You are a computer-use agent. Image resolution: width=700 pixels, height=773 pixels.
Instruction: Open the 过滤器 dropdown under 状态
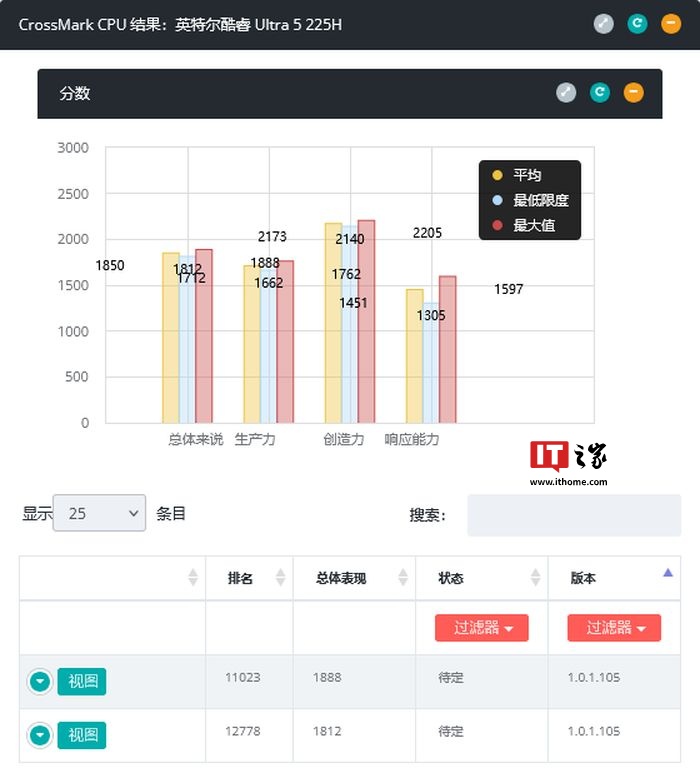(x=482, y=628)
